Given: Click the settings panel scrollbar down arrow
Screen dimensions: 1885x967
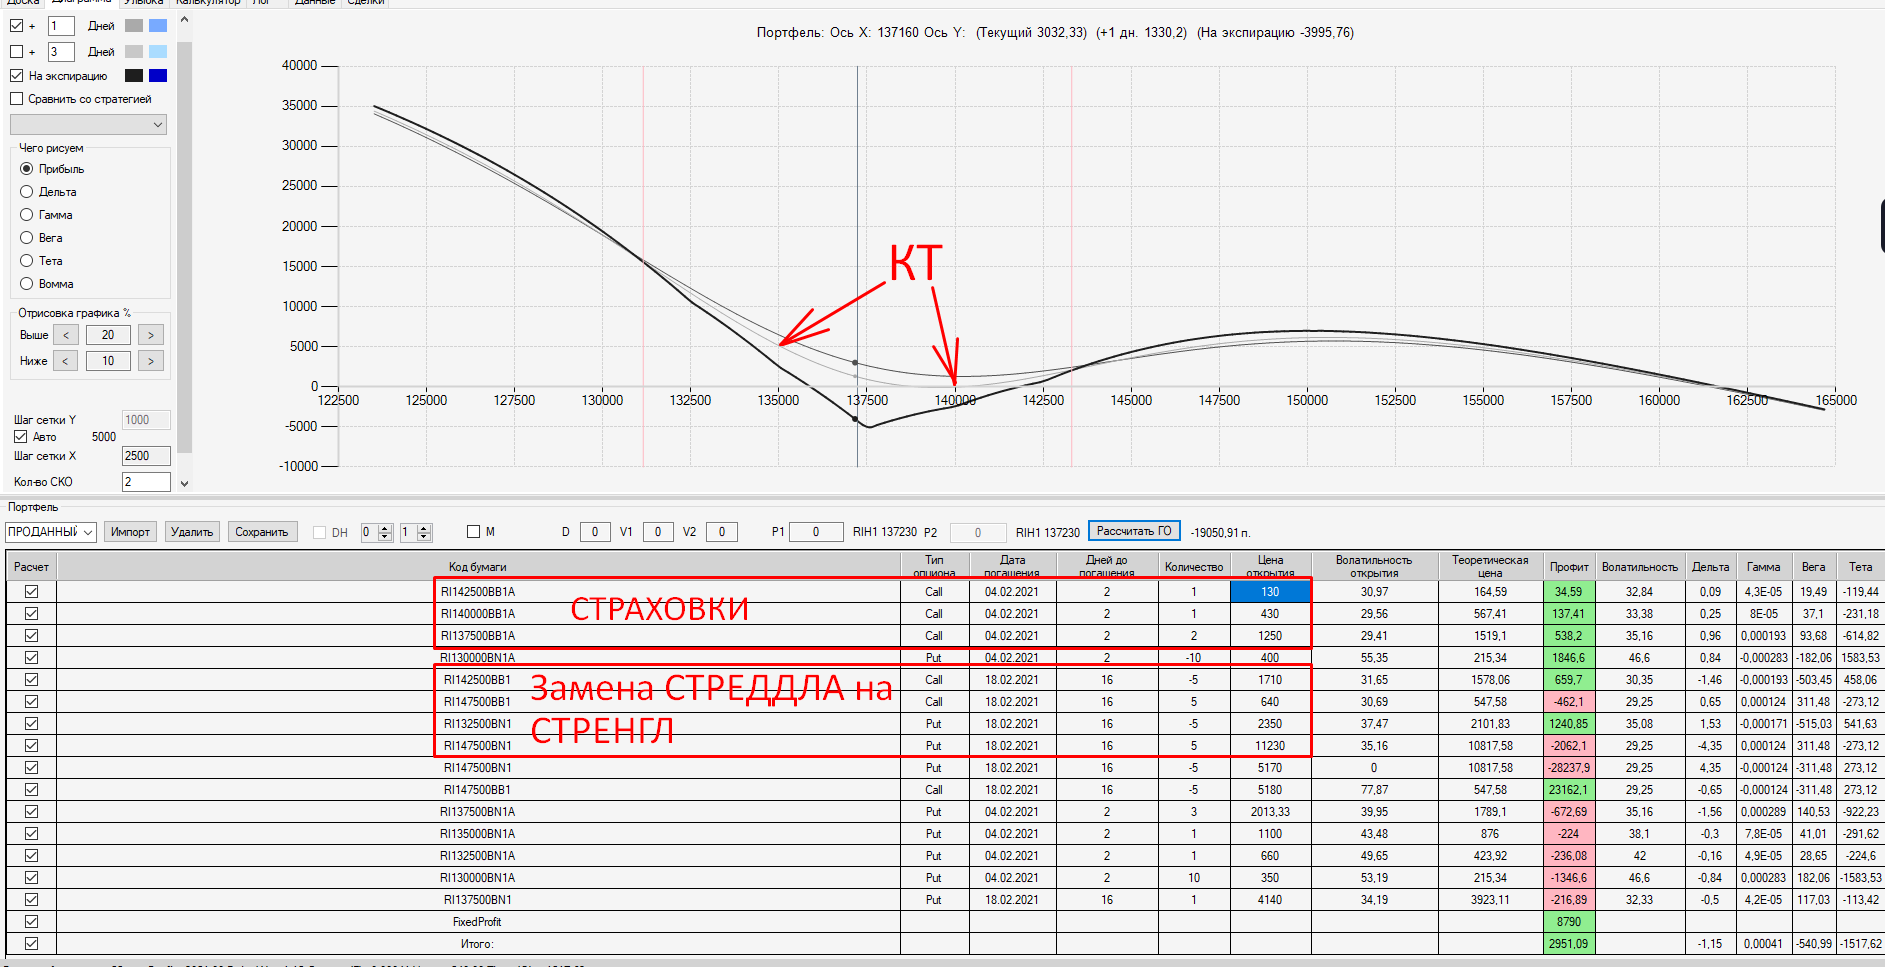Looking at the screenshot, I should pos(184,484).
